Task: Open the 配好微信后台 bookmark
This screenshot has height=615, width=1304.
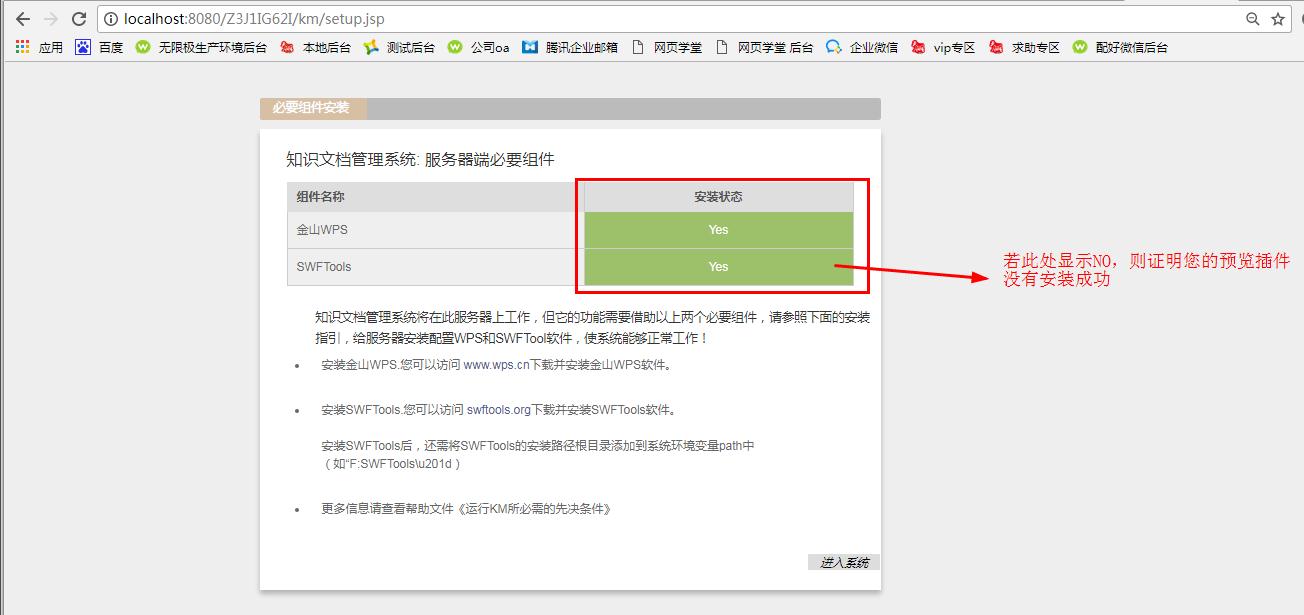Action: click(x=1120, y=47)
